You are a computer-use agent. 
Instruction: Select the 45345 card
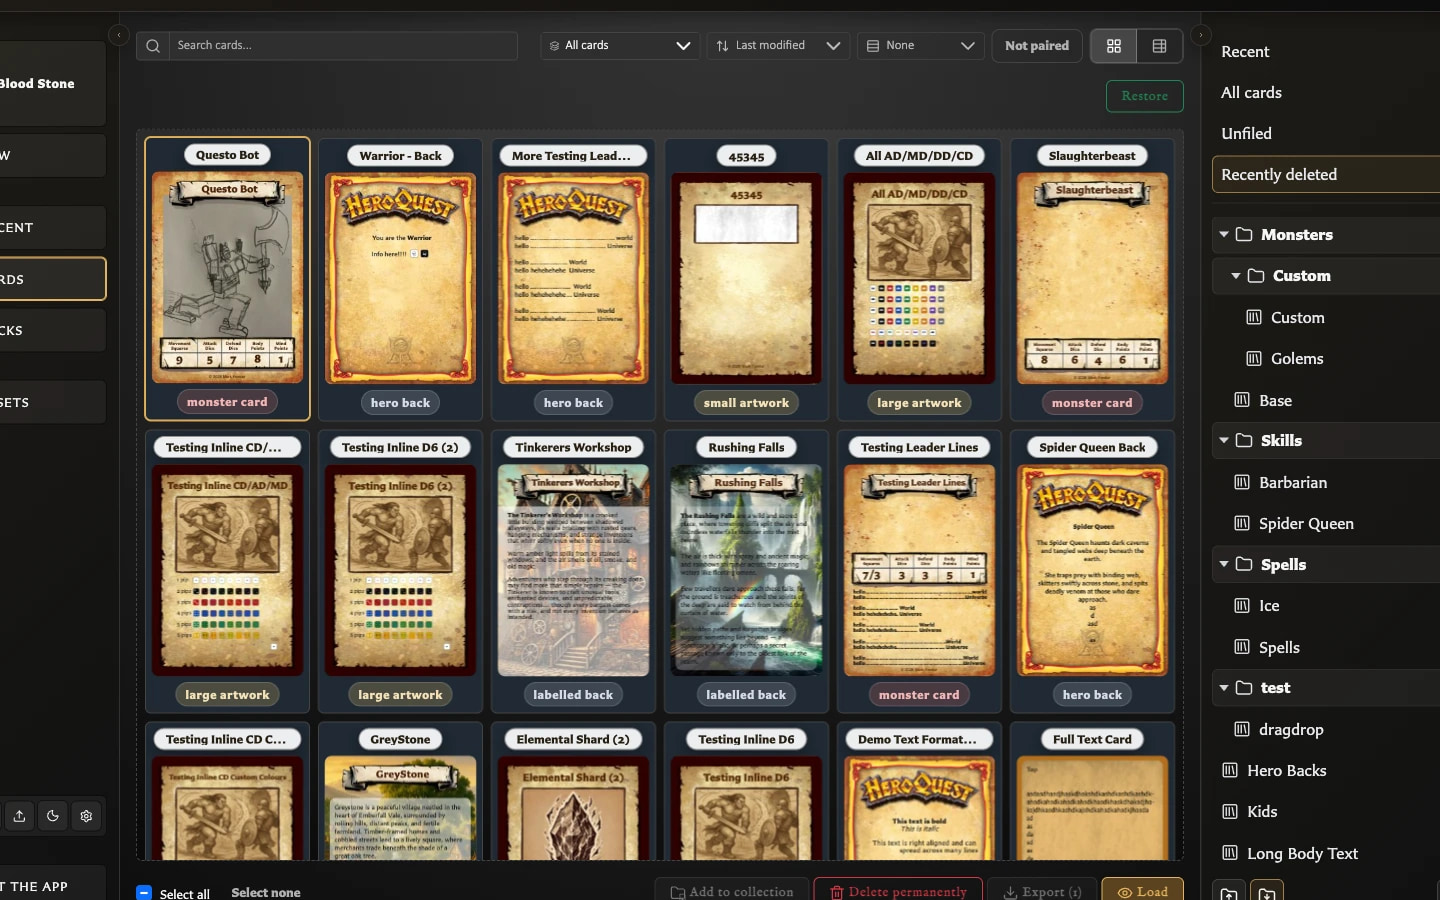(x=746, y=279)
